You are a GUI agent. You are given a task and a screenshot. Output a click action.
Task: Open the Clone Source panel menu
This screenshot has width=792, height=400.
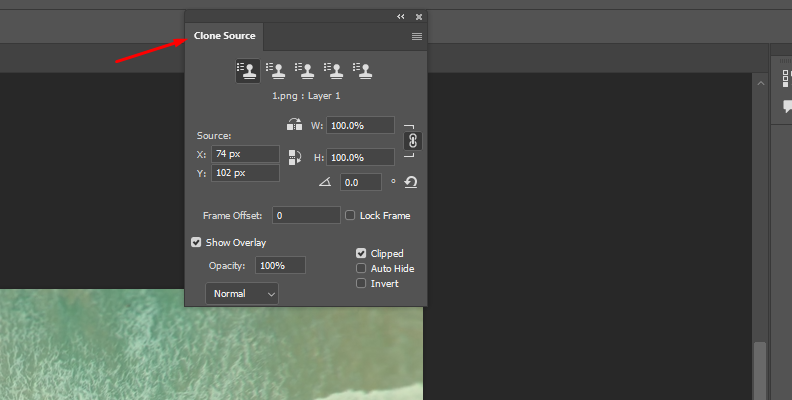coord(417,36)
